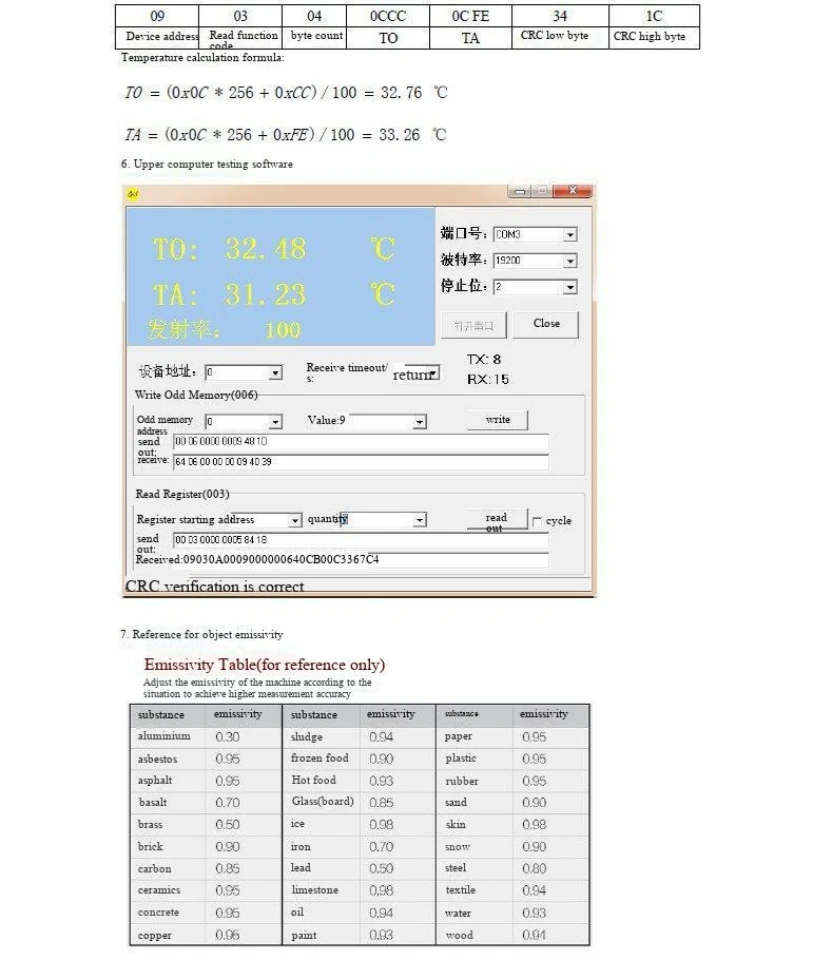This screenshot has height=960, width=813.
Task: Click the emissivity value 100 display
Action: click(283, 330)
